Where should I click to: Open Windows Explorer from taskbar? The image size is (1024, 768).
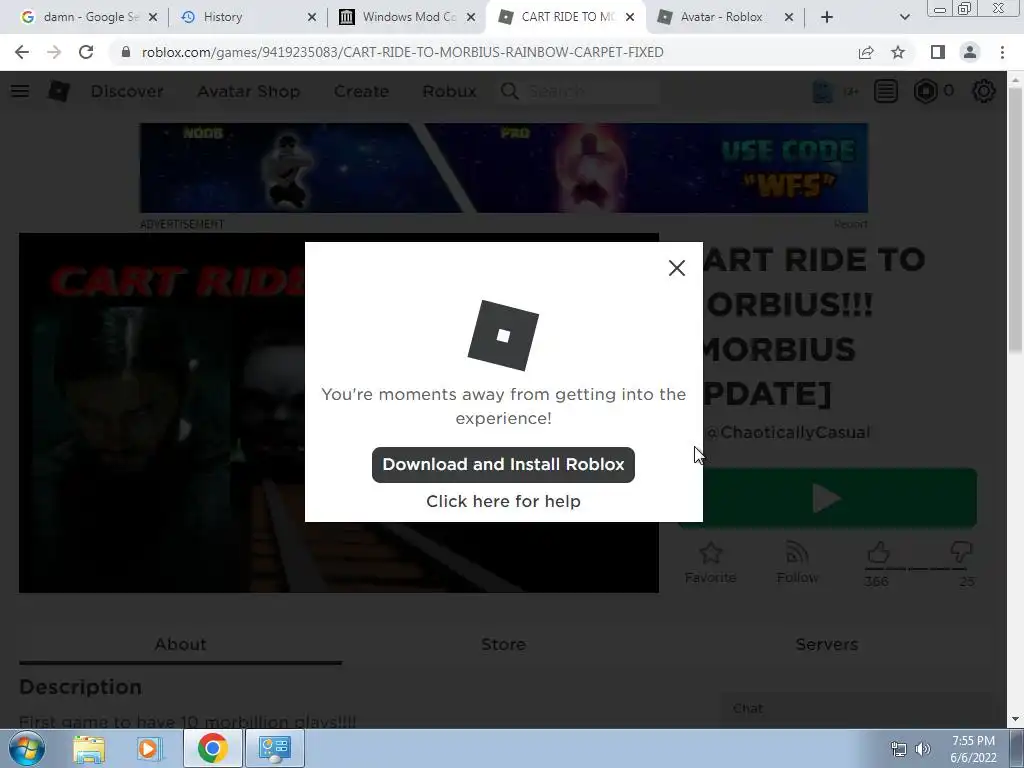[89, 748]
